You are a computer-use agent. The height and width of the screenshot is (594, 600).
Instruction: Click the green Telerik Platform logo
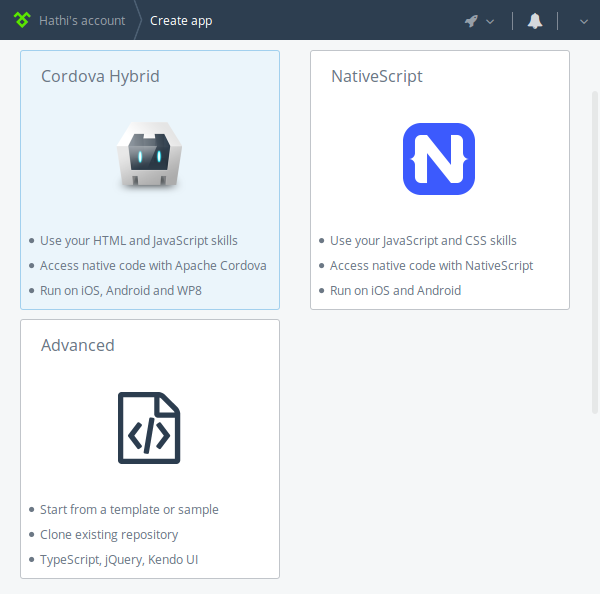22,20
